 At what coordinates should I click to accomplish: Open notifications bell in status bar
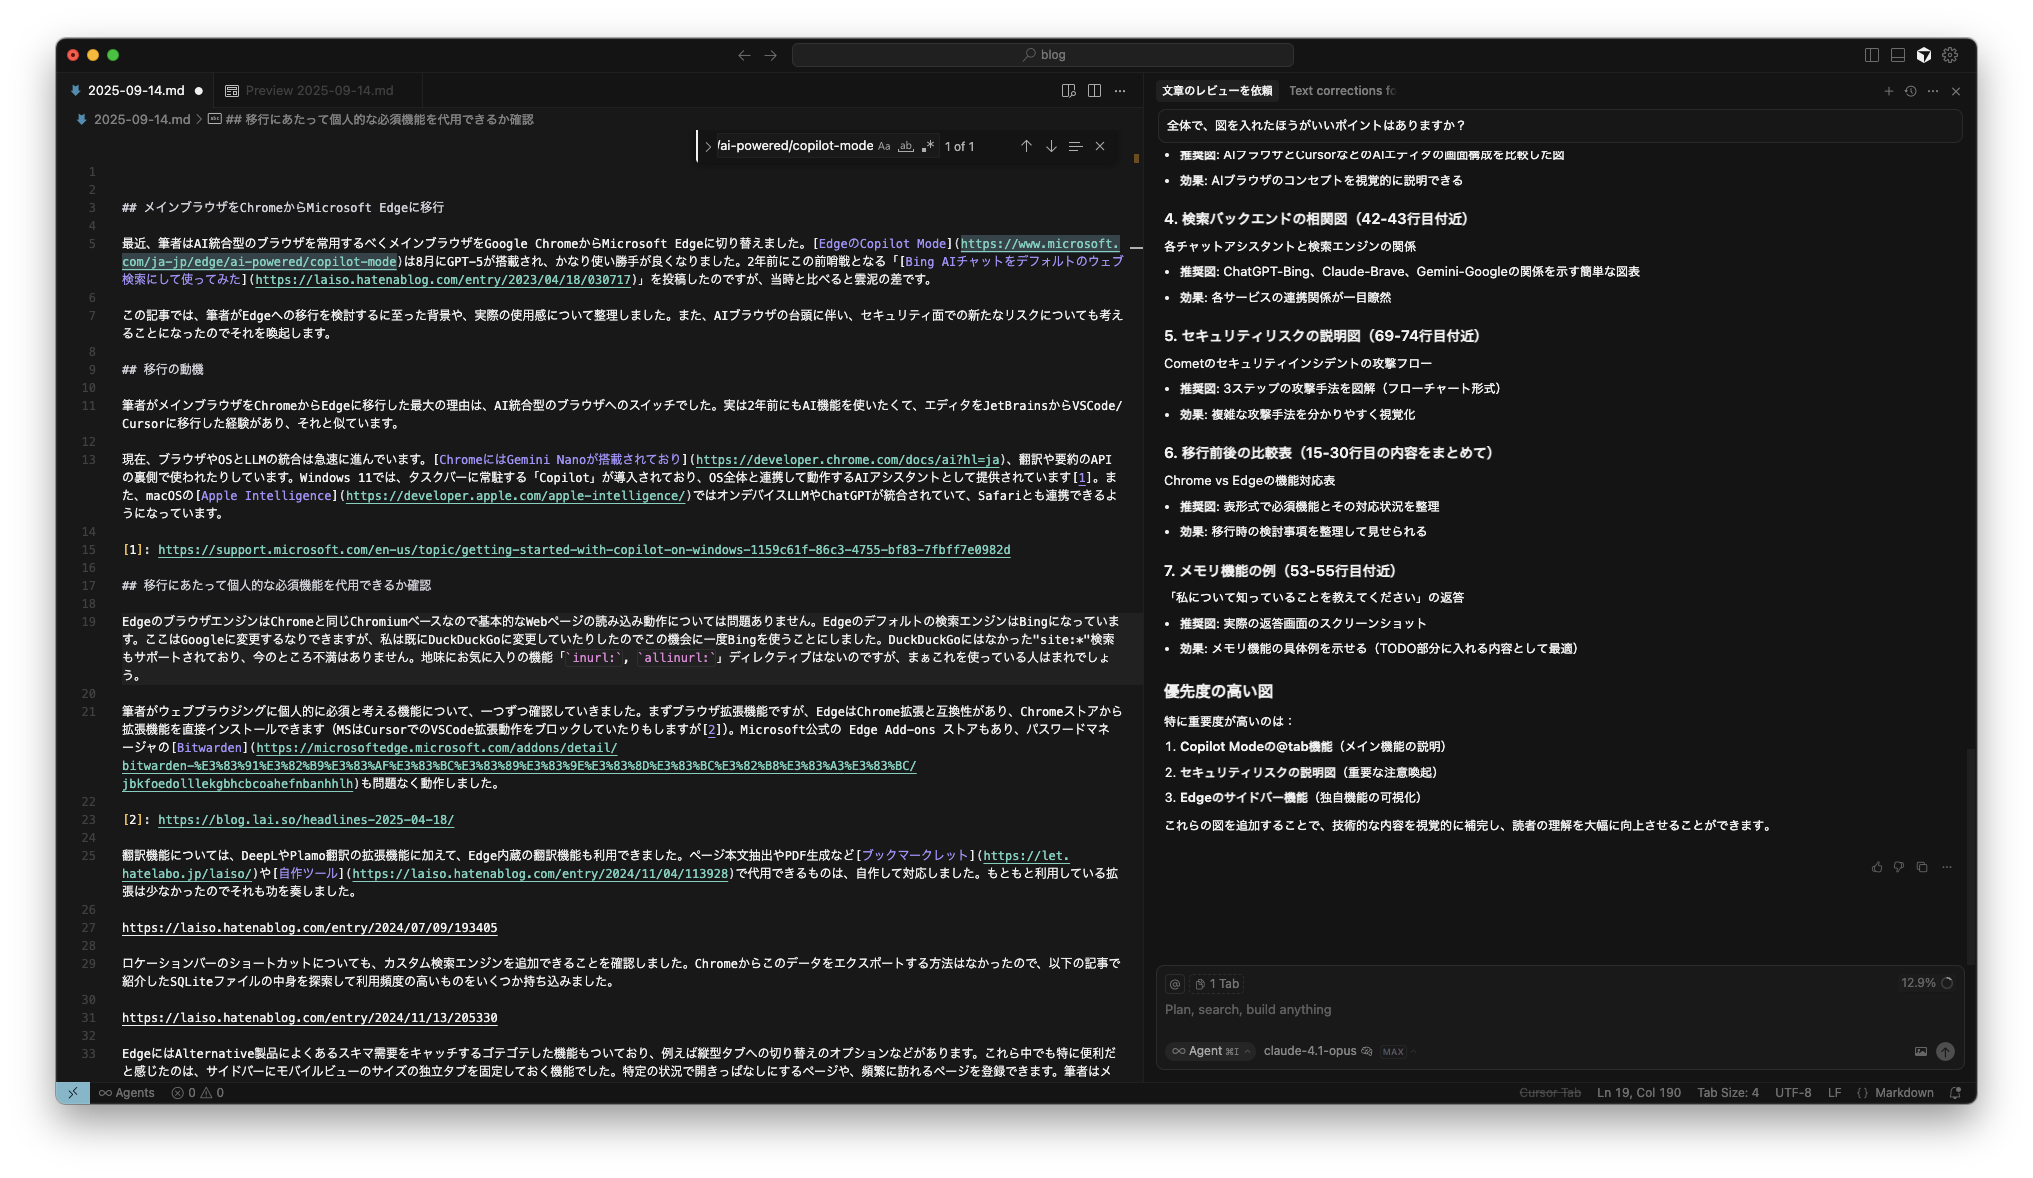1955,1093
